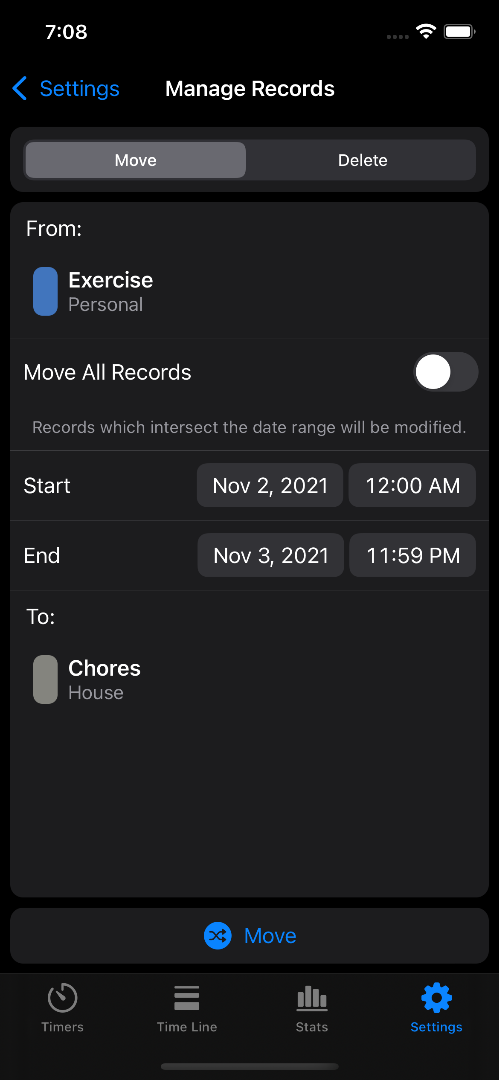Tap the back chevron arrow icon
Viewport: 499px width, 1080px height.
point(20,89)
